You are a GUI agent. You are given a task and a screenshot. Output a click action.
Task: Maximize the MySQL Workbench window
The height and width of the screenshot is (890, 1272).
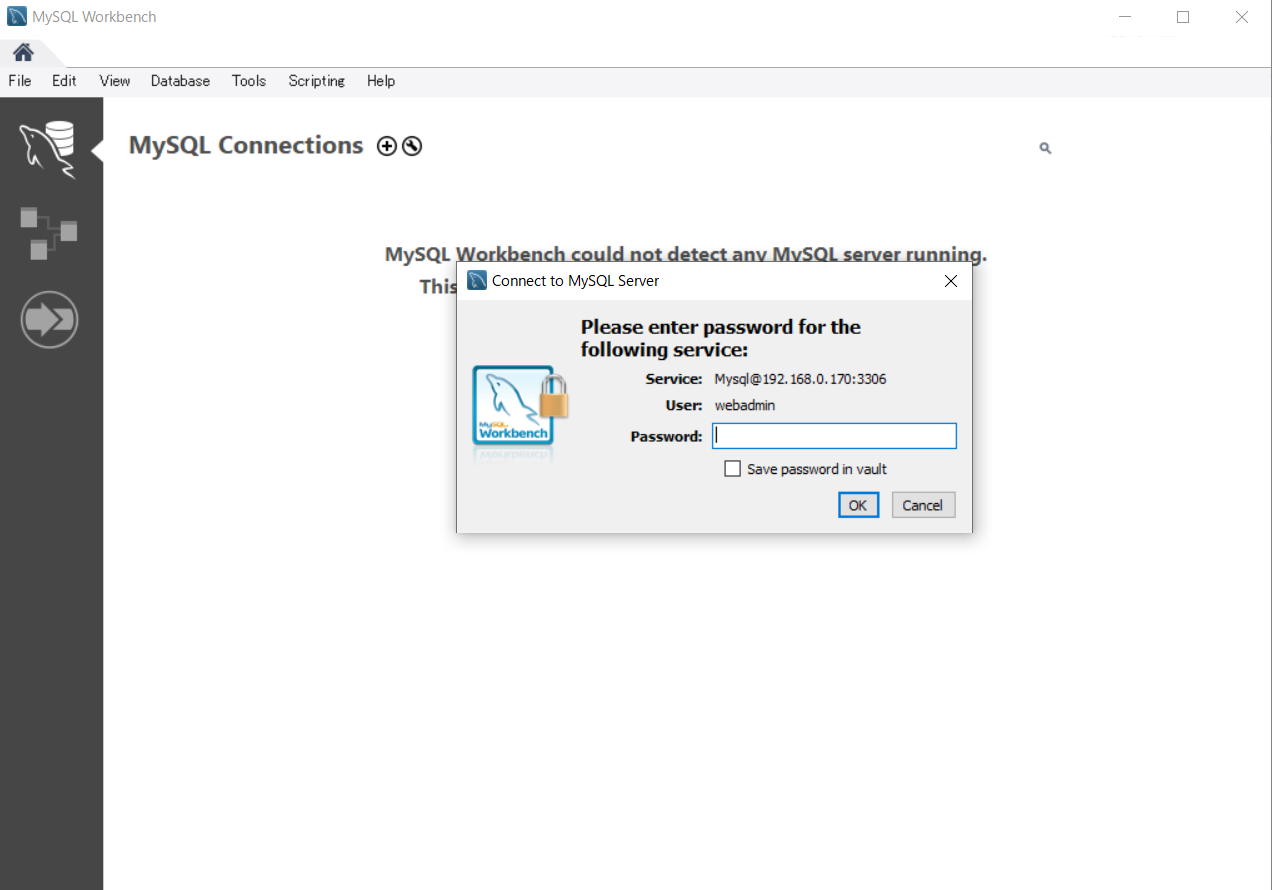(1183, 17)
